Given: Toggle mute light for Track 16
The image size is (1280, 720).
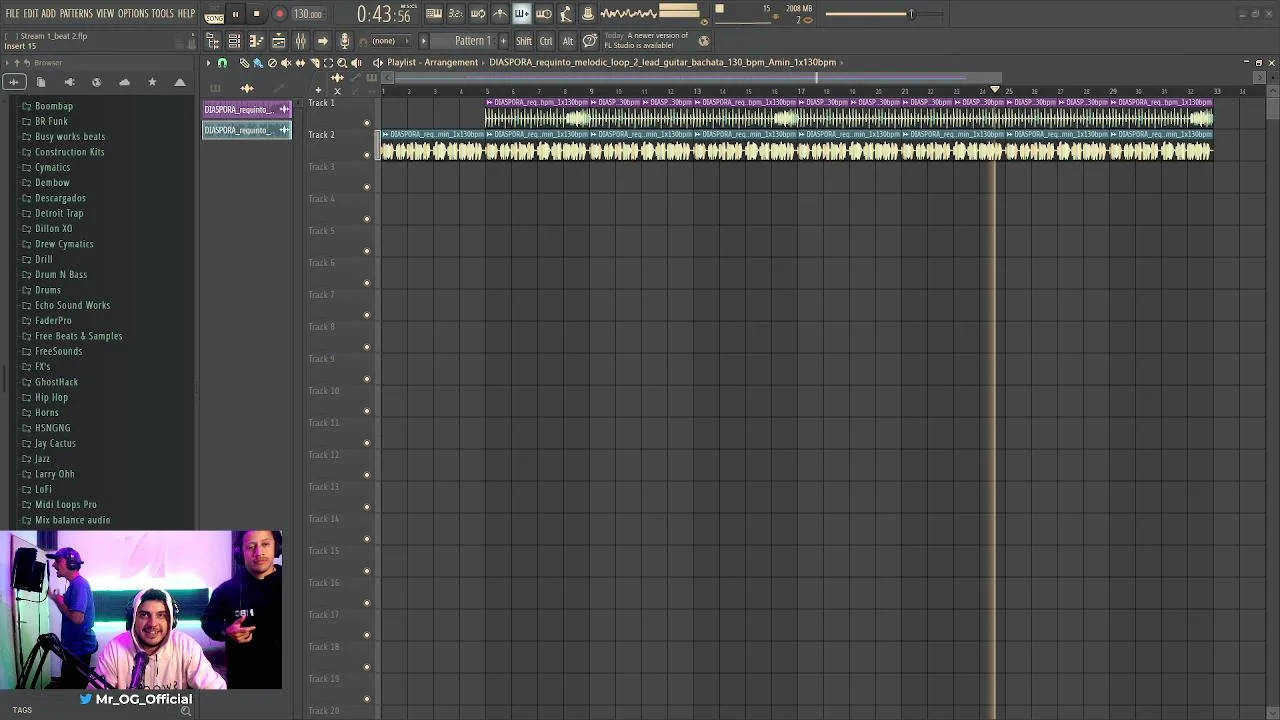Looking at the screenshot, I should pos(367,602).
